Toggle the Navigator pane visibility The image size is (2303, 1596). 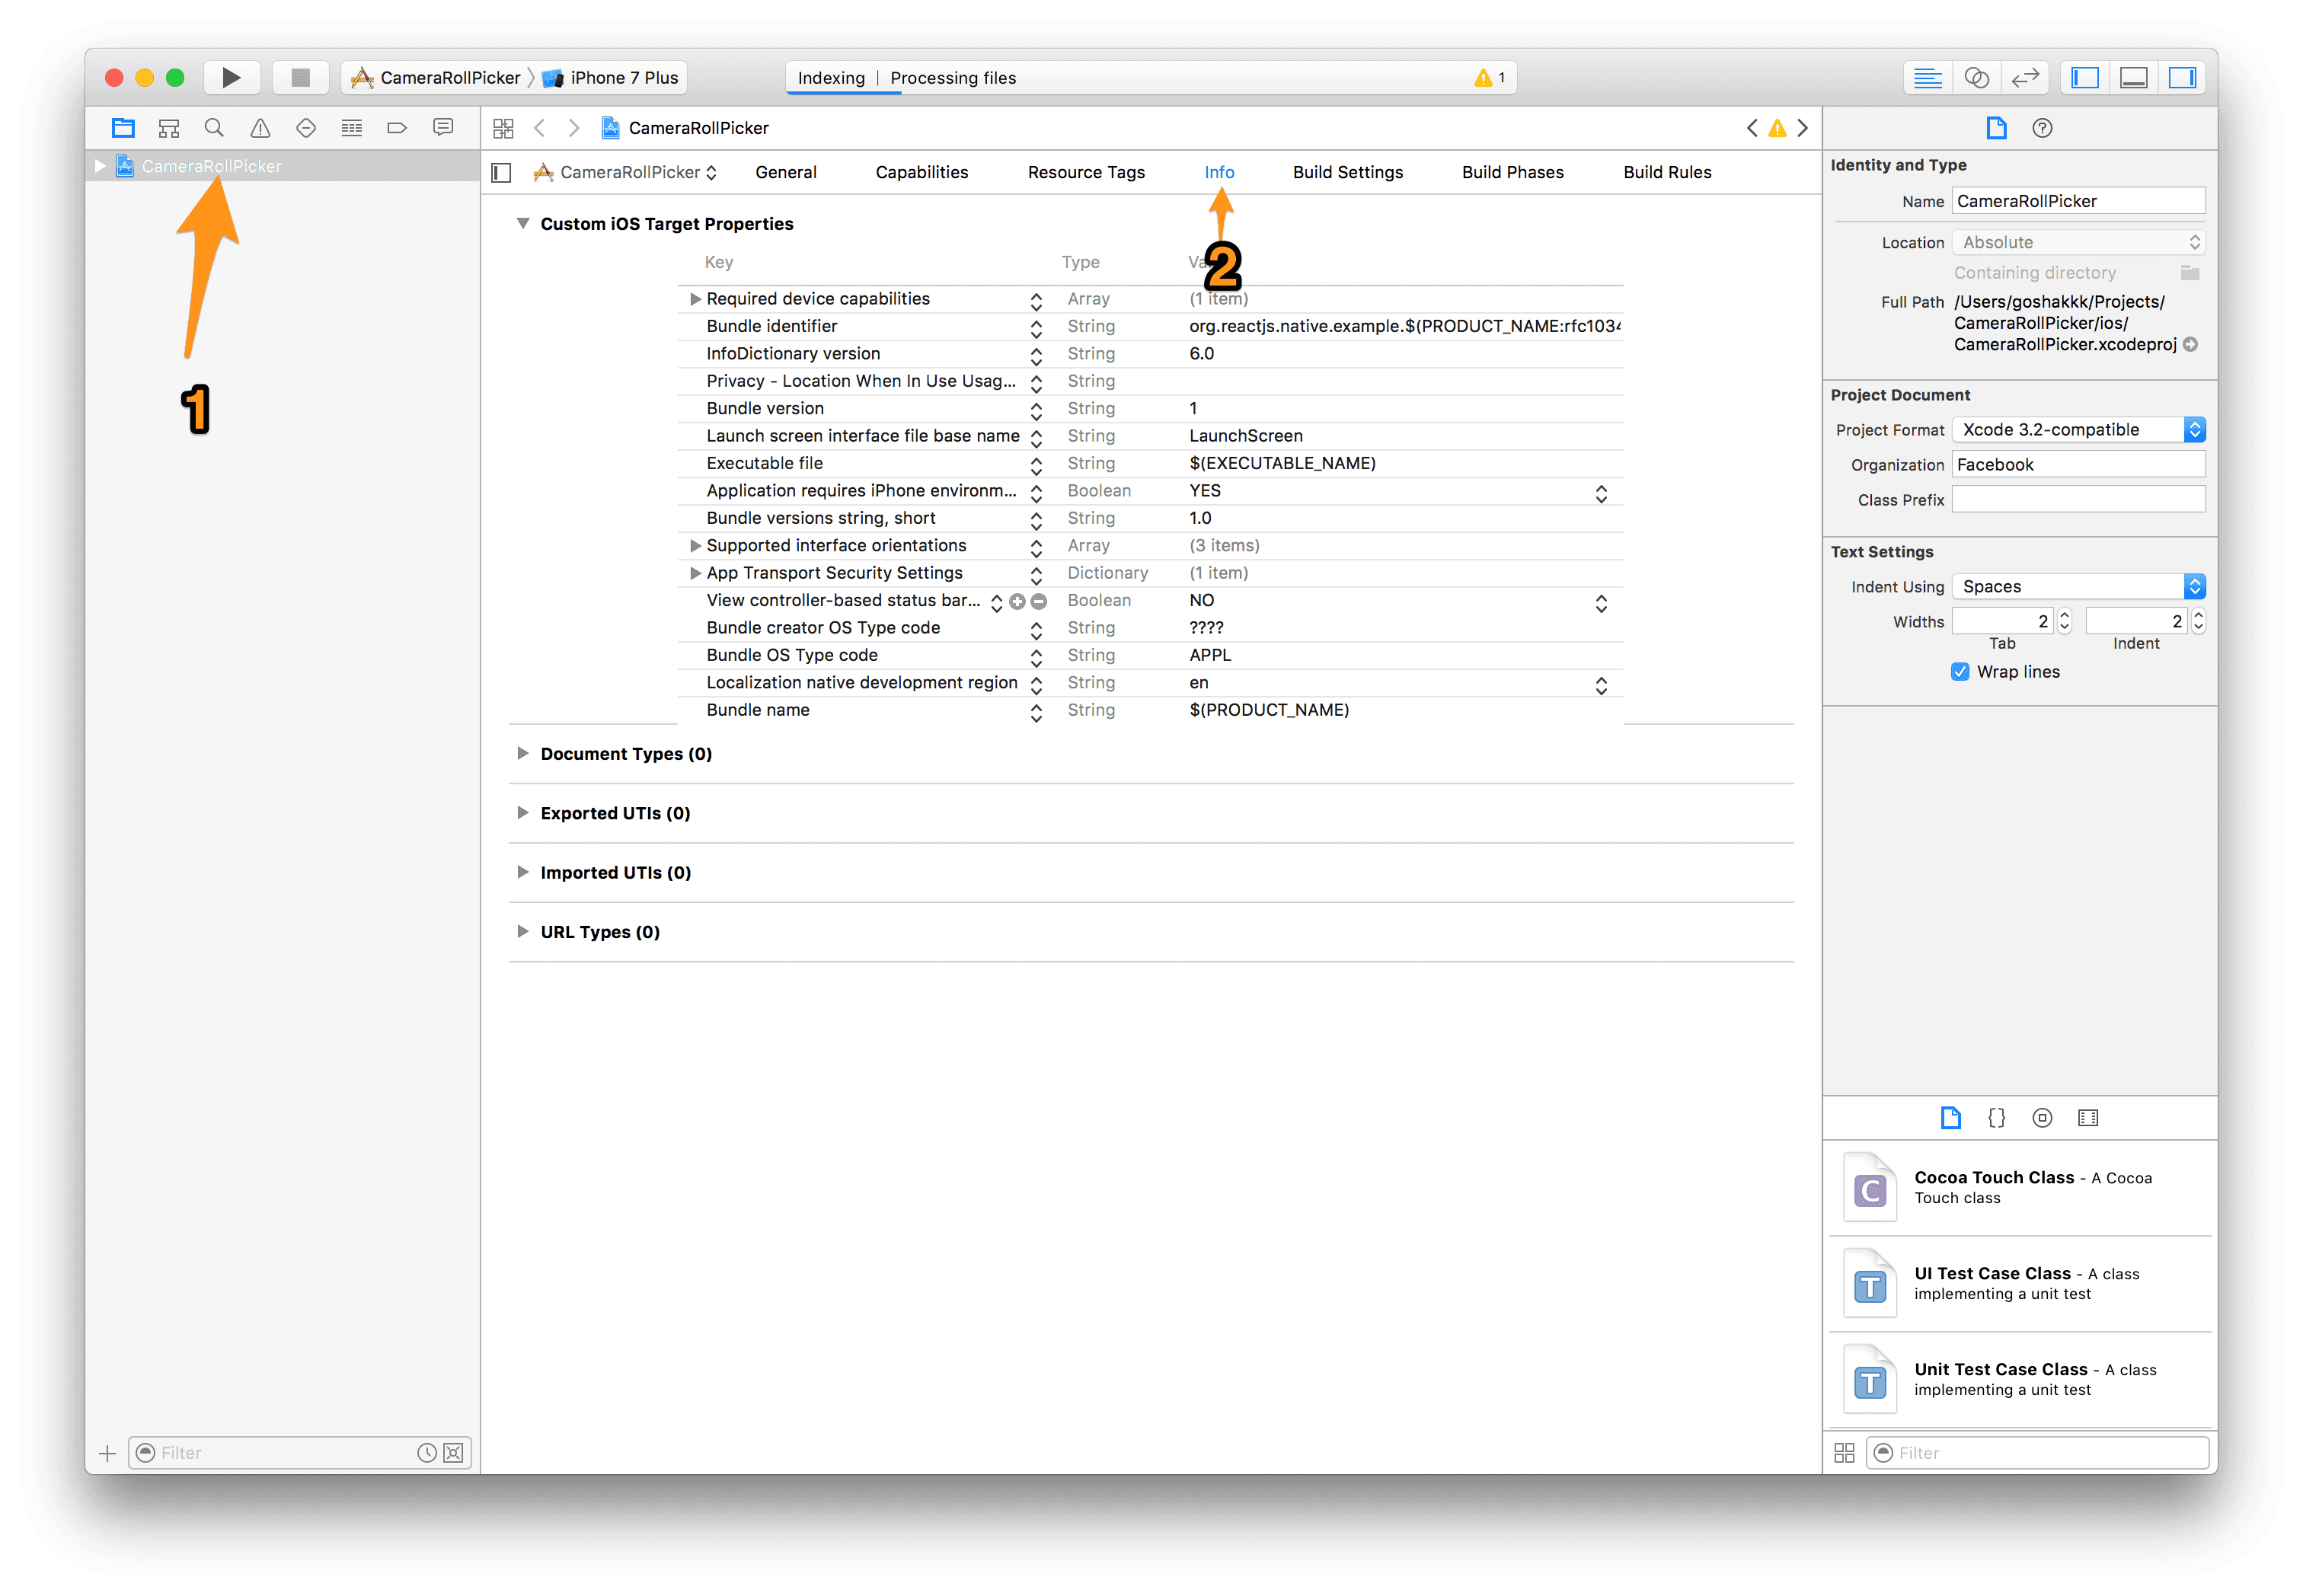tap(2085, 78)
